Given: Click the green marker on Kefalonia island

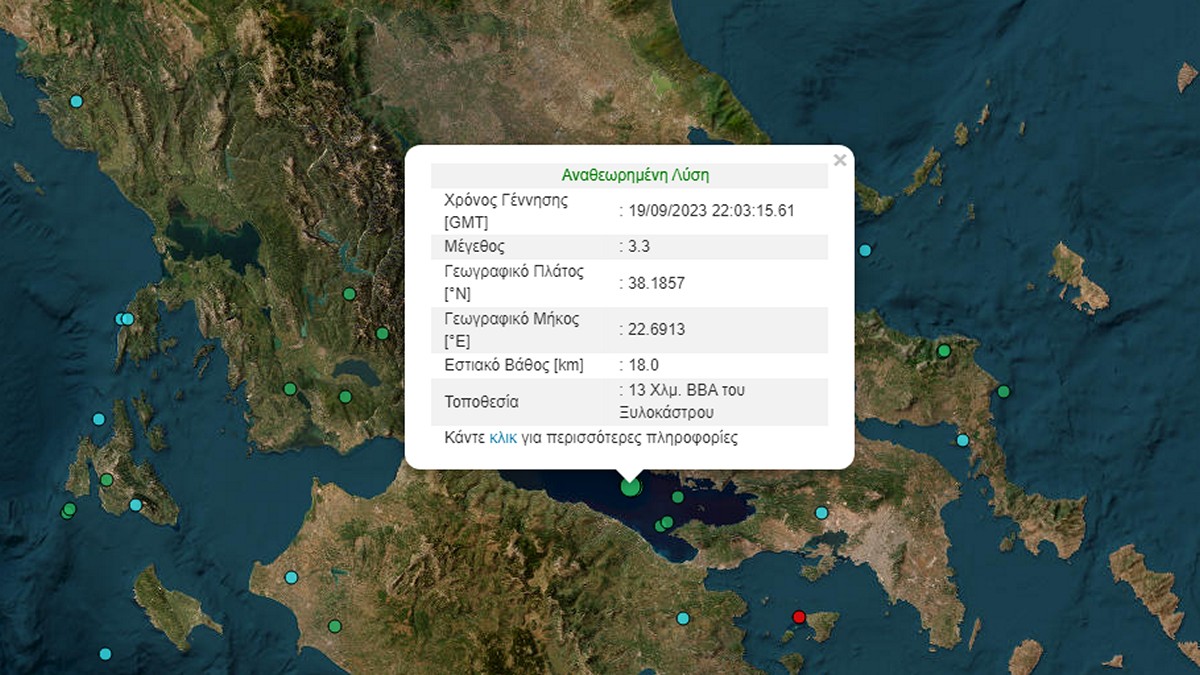Looking at the screenshot, I should pos(106,480).
